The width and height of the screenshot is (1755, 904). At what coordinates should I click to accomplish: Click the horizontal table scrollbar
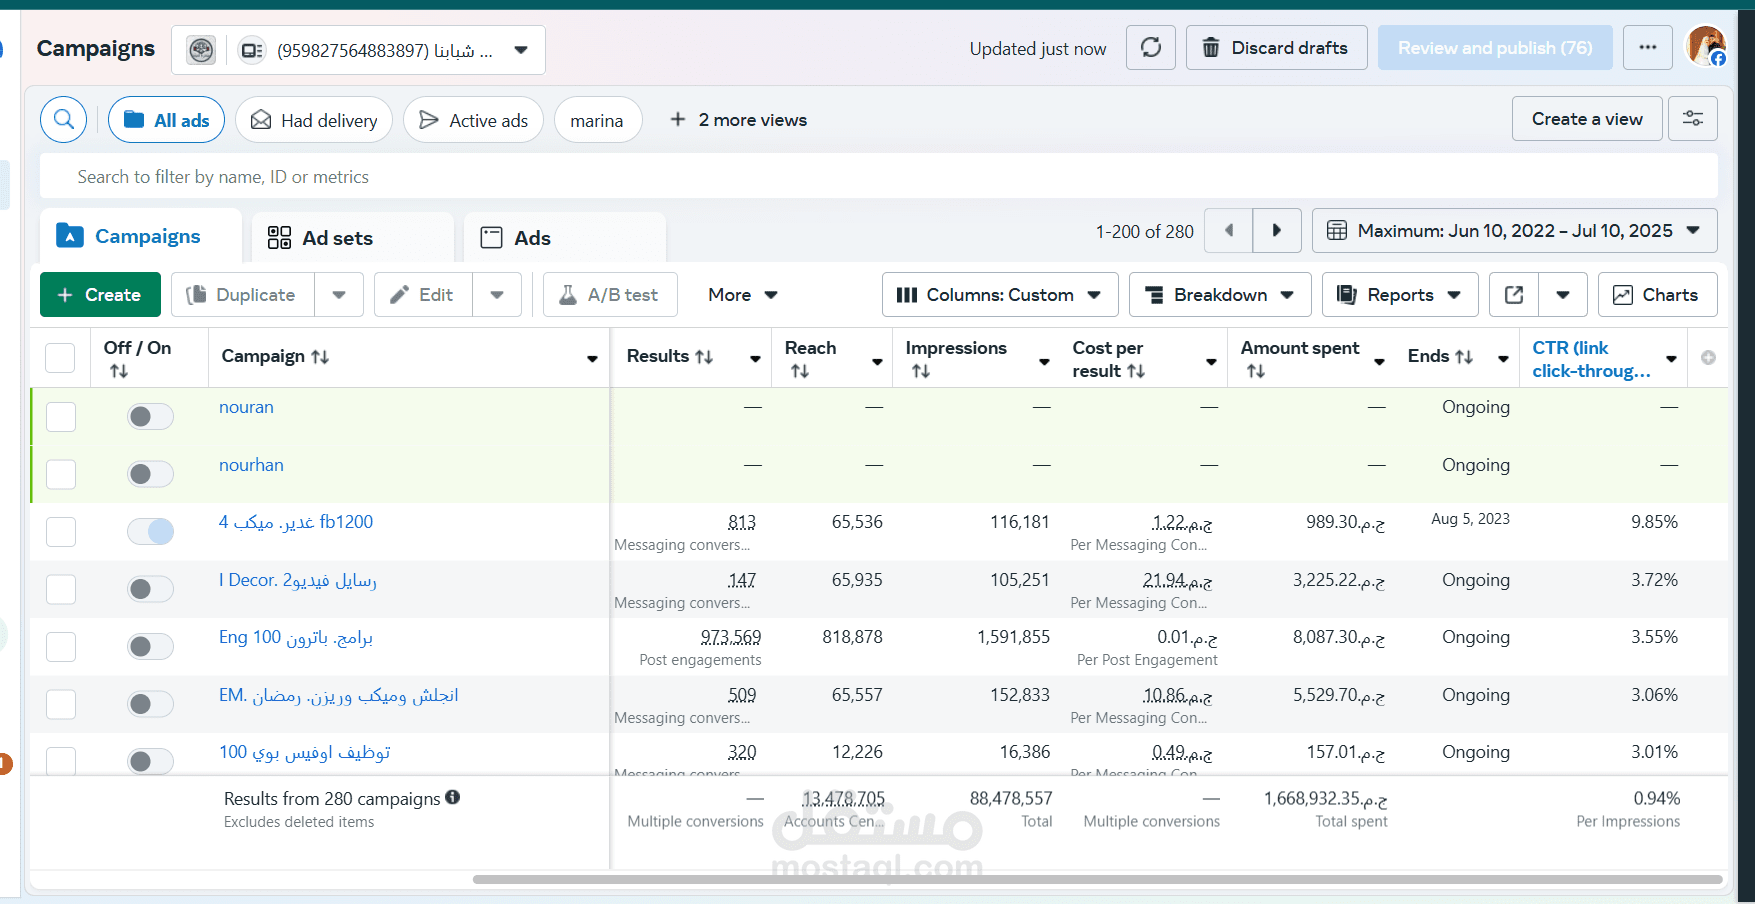[x=1097, y=880]
